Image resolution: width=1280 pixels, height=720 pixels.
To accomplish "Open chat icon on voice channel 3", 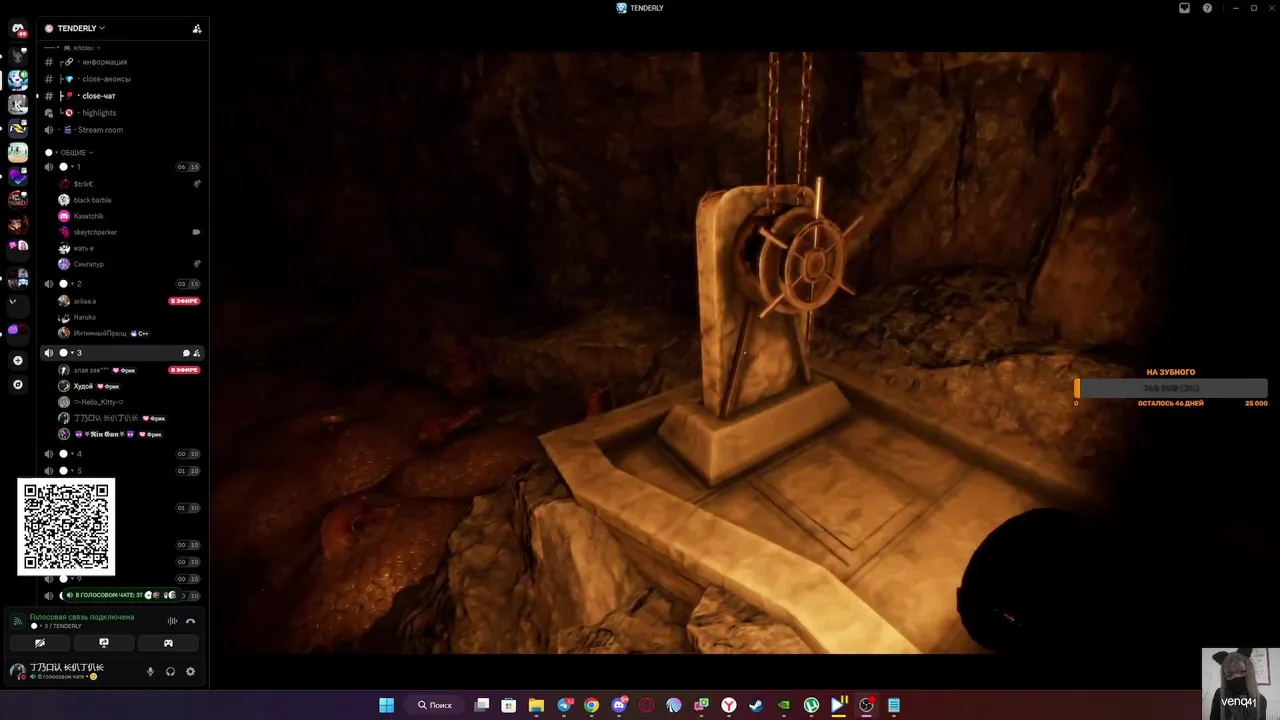I will (186, 353).
